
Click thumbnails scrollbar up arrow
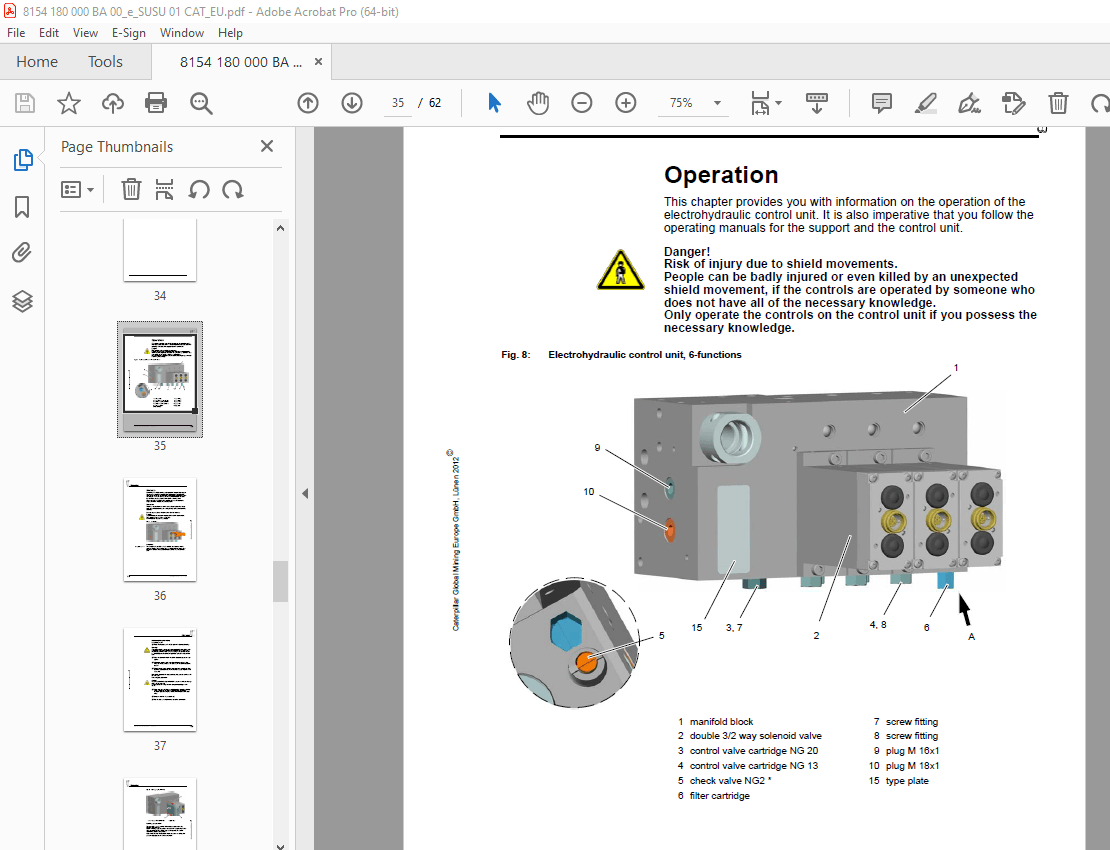(x=280, y=228)
